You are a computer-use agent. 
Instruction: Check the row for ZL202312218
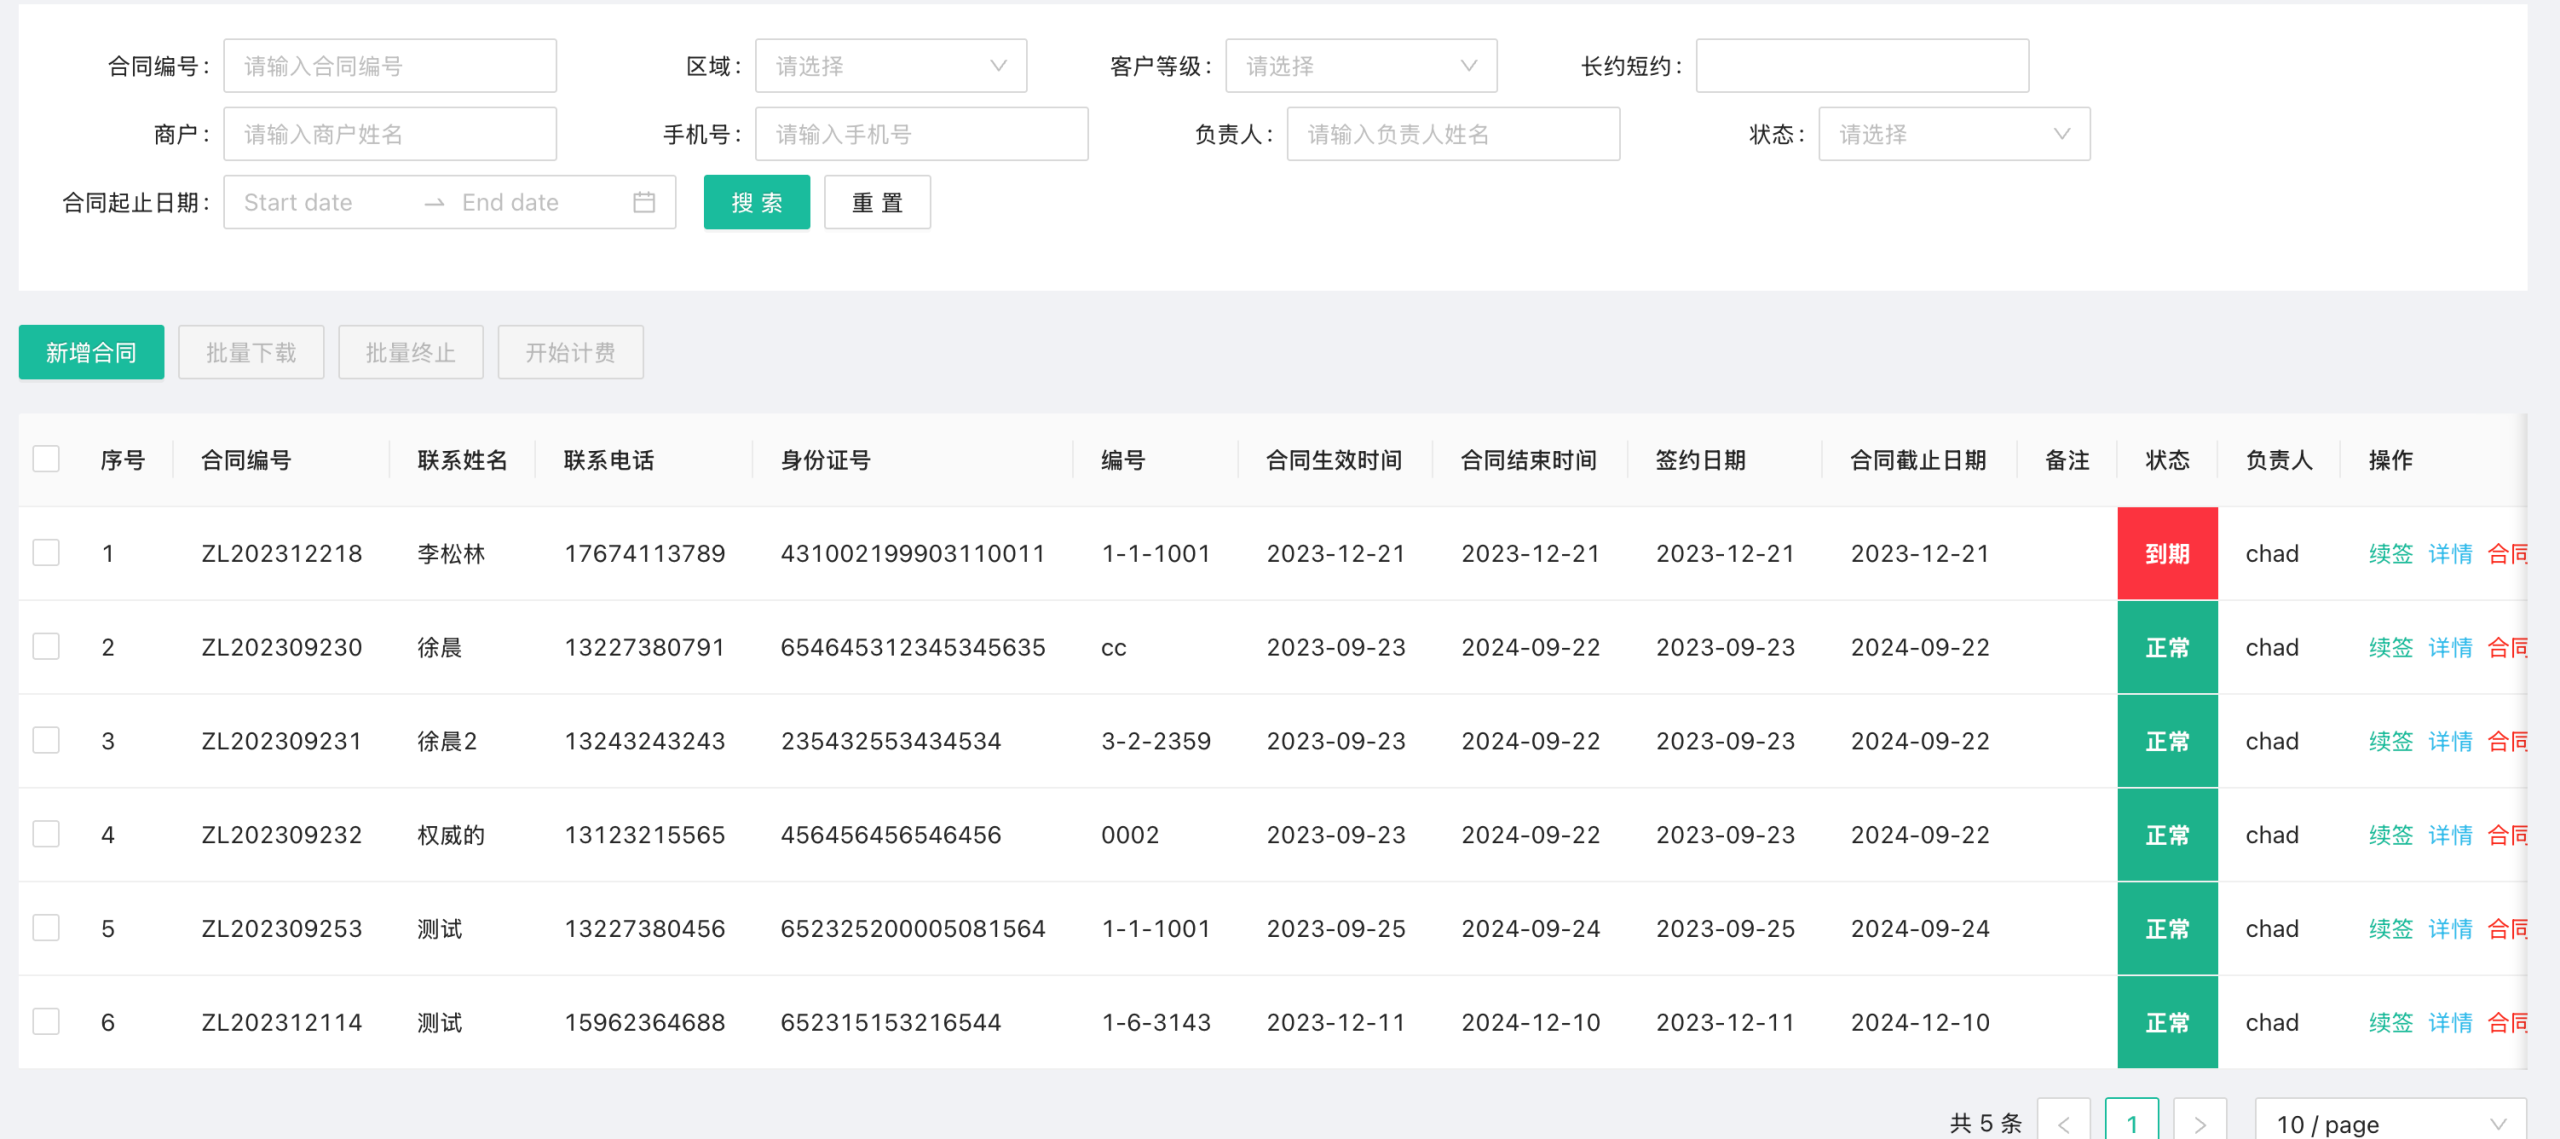pyautogui.click(x=46, y=552)
